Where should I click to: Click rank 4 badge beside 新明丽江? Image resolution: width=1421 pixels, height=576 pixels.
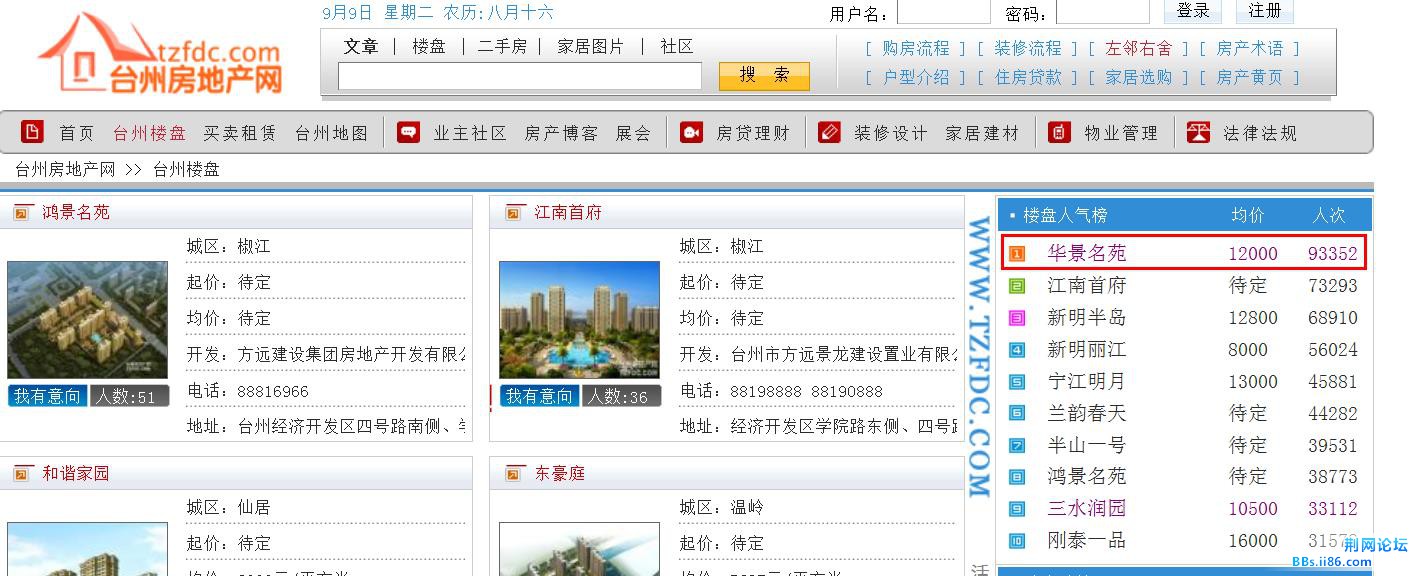[x=1017, y=350]
